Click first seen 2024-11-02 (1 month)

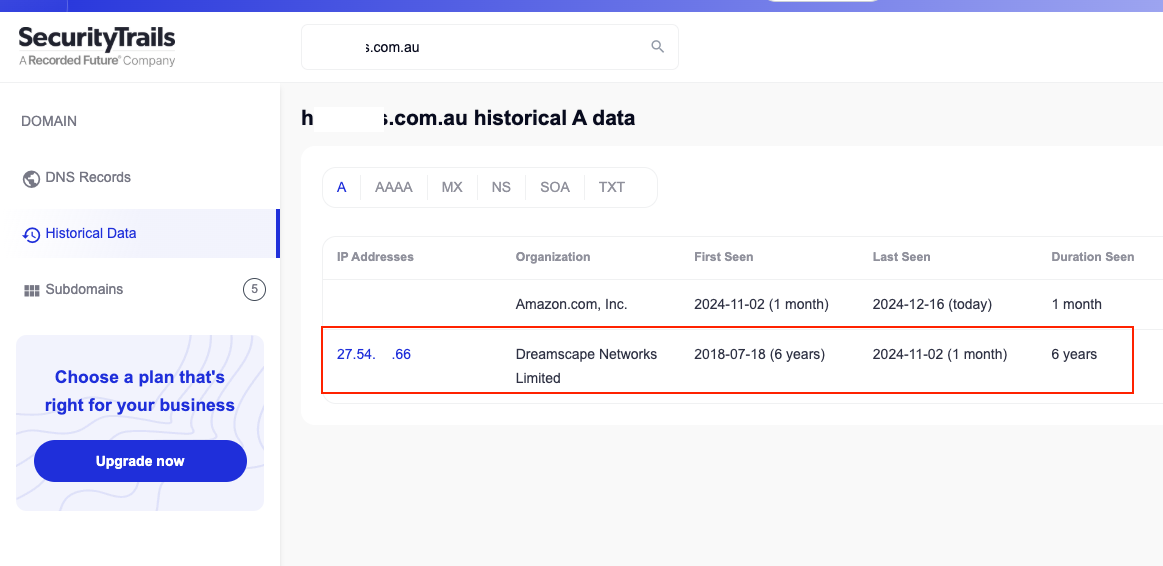761,305
